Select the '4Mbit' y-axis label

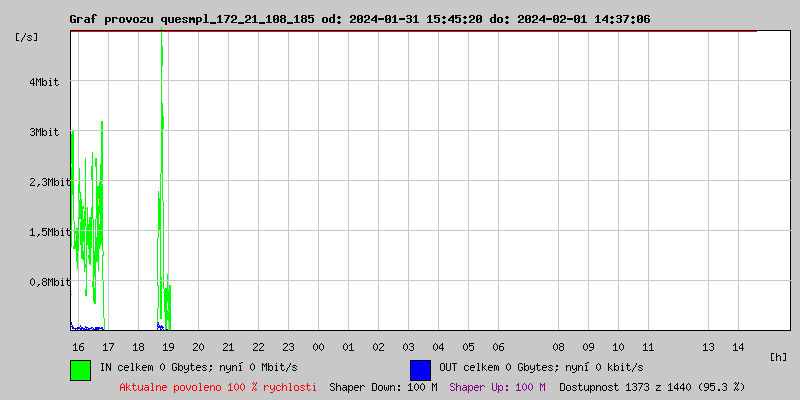(x=44, y=82)
